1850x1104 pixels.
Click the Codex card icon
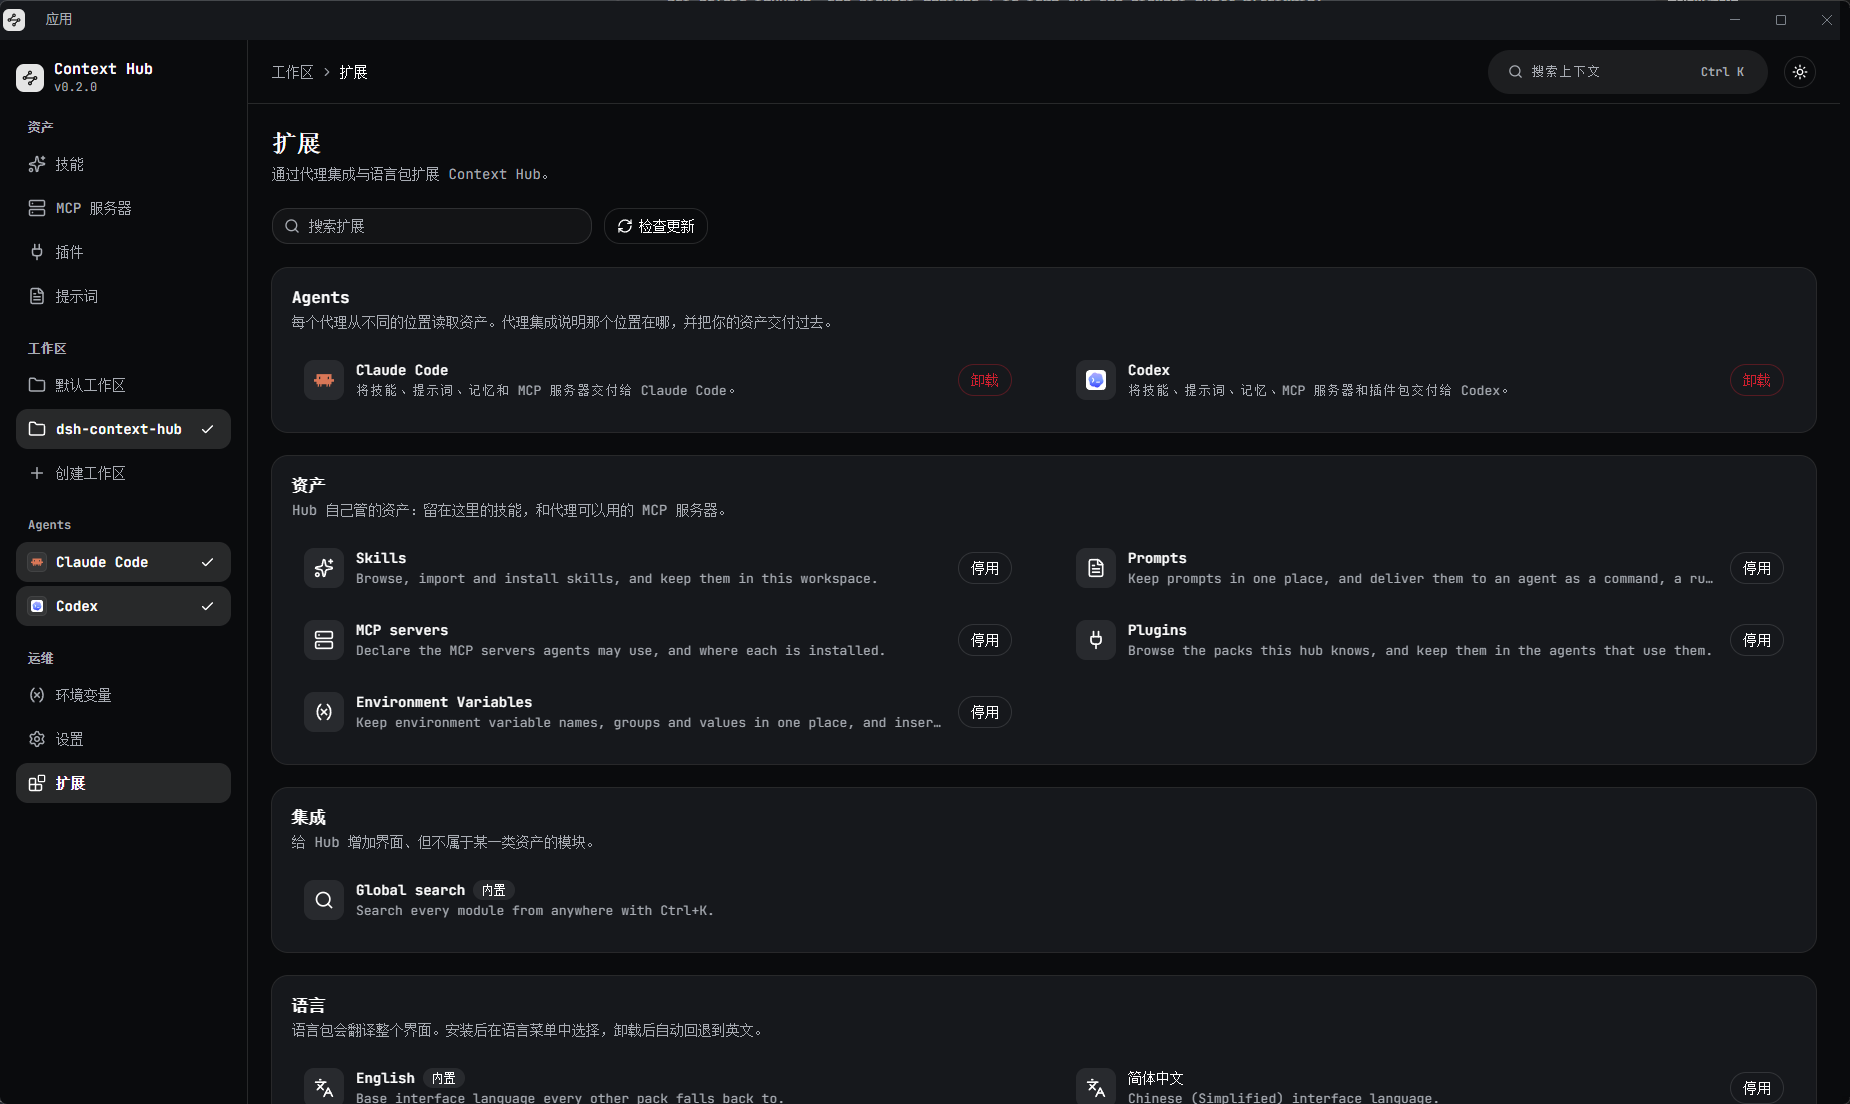1096,380
